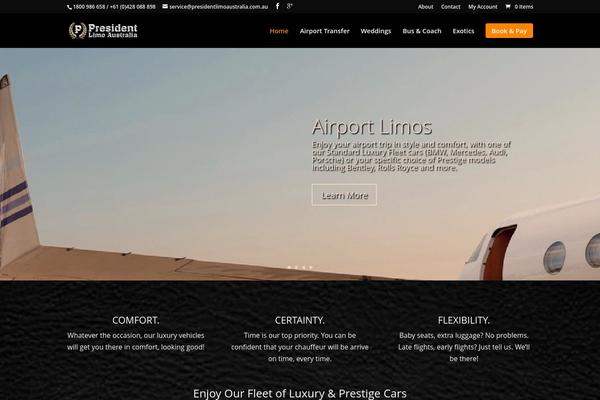Click the Learn More button
The image size is (600, 400).
click(x=344, y=195)
